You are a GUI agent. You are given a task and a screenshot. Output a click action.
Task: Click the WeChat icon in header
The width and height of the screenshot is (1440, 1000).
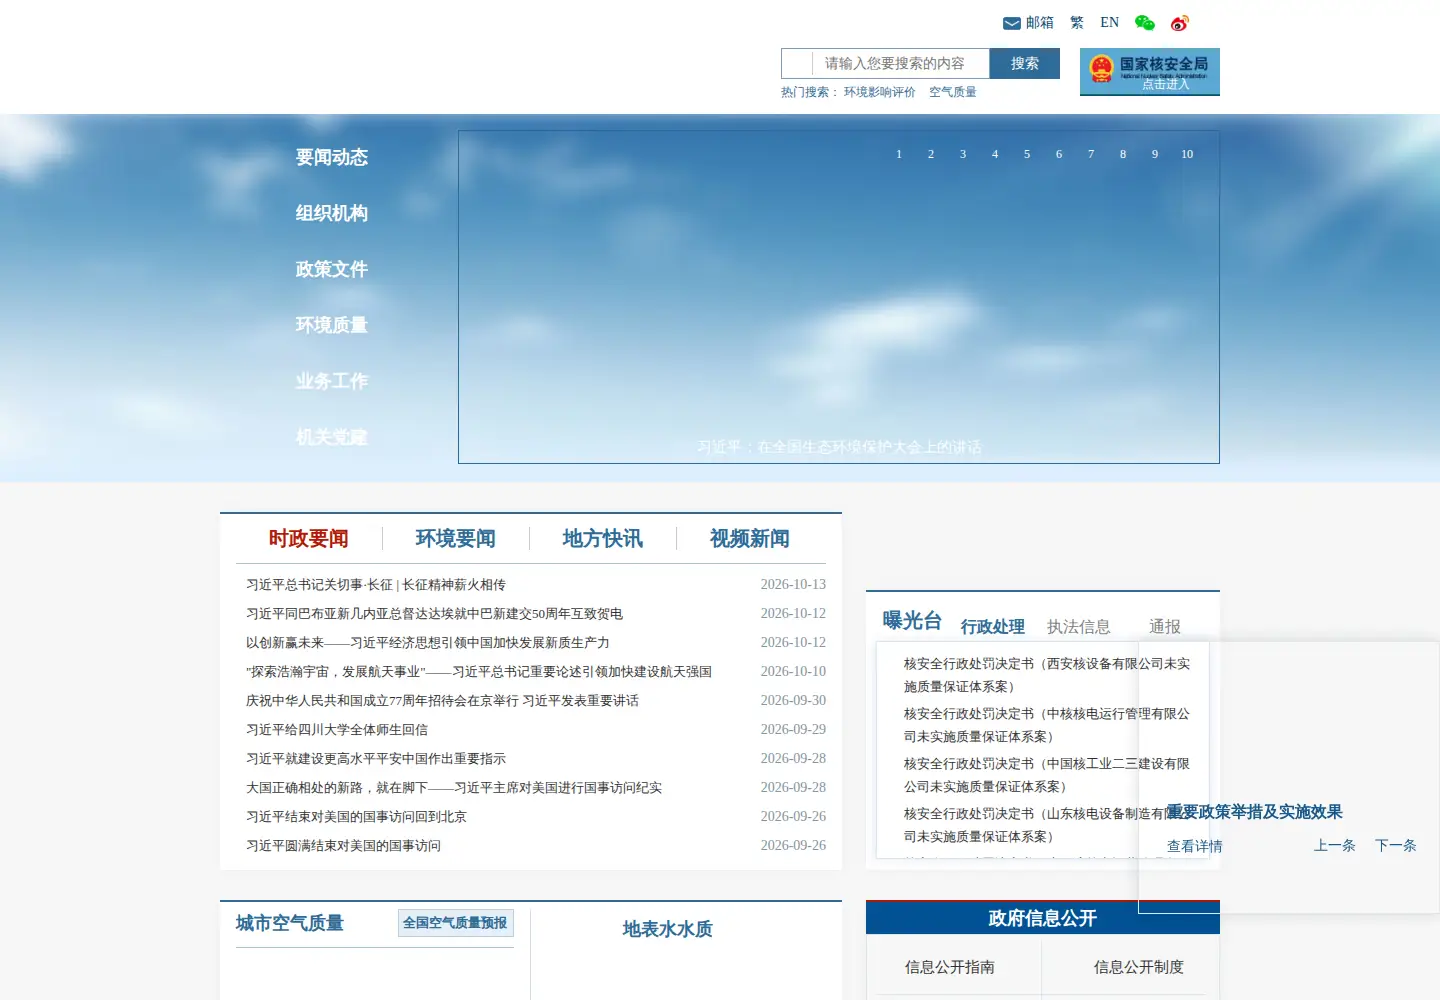(x=1145, y=23)
